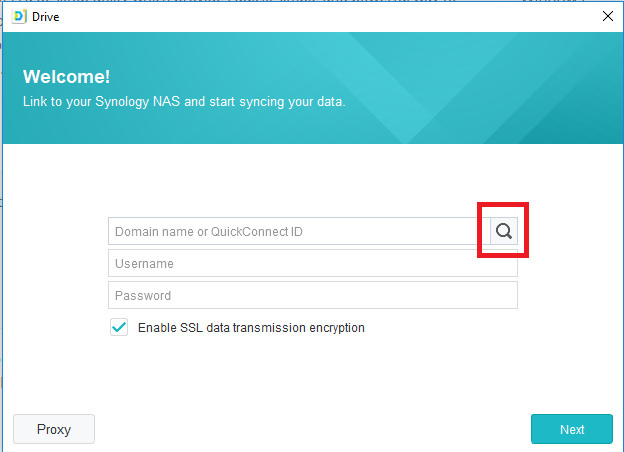Screen dimensions: 624x452
Task: Click into the Username field
Action: pos(313,263)
